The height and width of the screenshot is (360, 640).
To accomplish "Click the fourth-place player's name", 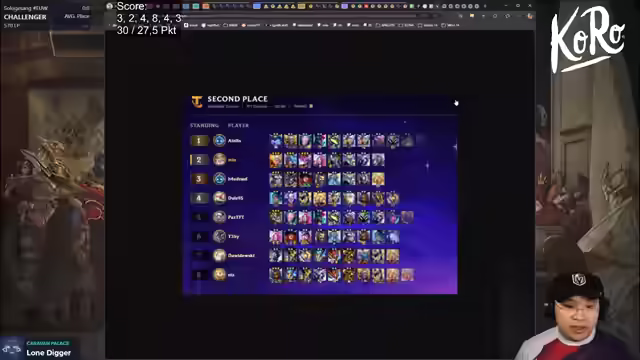I will click(236, 198).
